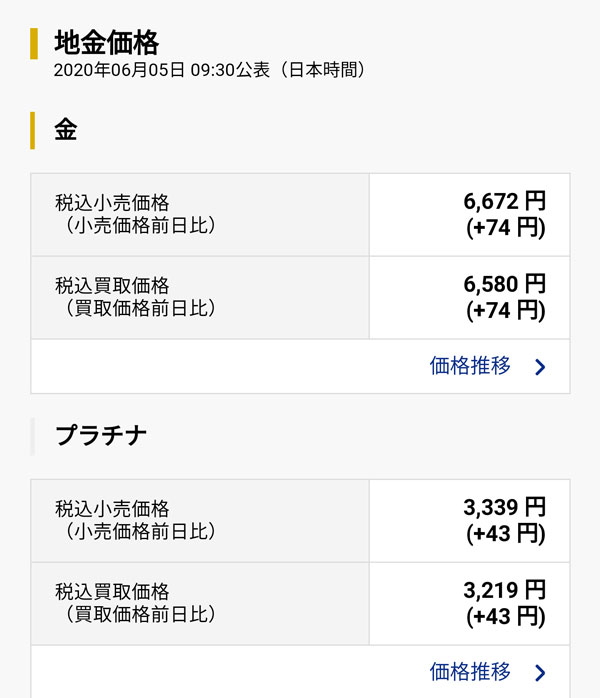
Task: Click the yellow accent bar beside 地金価格
Action: coord(34,44)
